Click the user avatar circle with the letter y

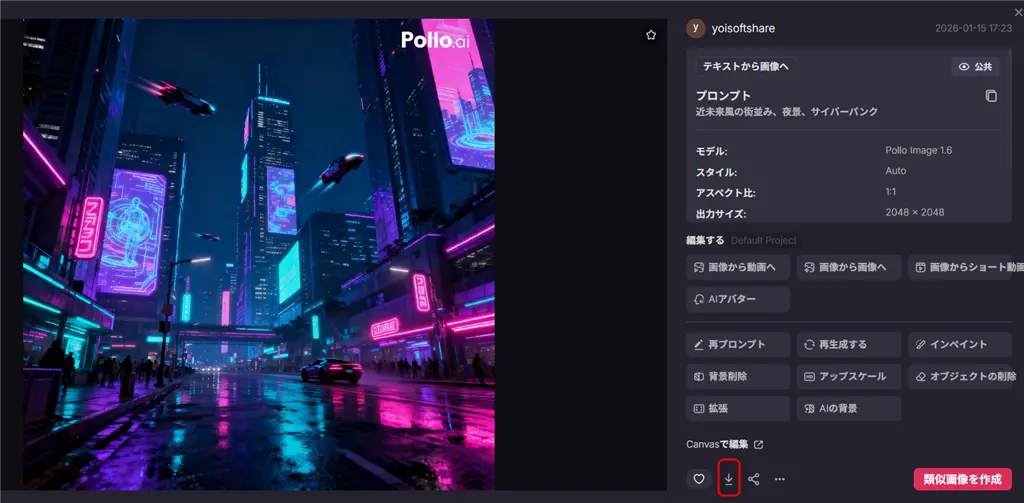tap(696, 28)
